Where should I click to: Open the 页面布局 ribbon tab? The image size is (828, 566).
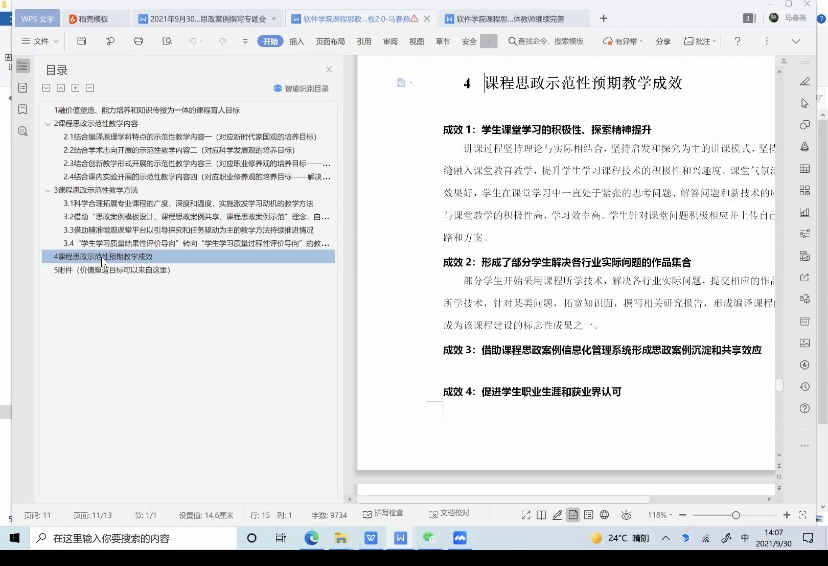(330, 41)
